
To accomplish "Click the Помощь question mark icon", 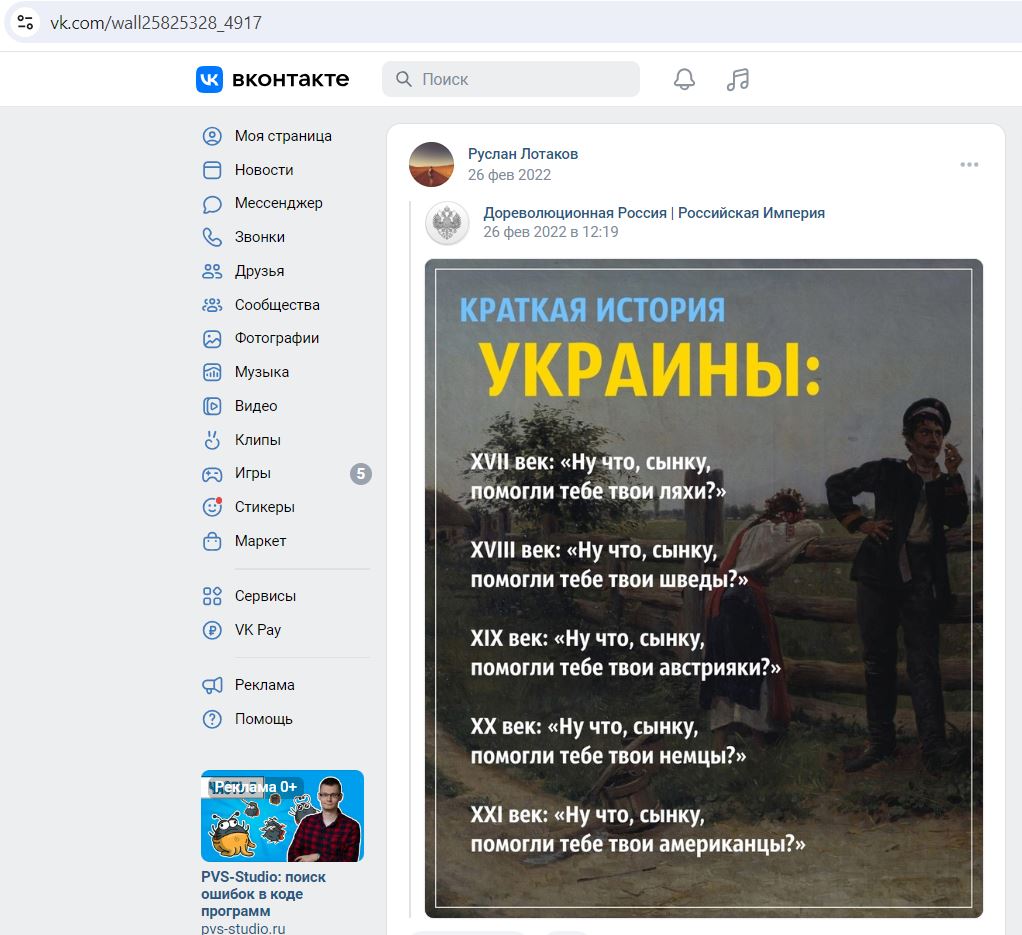I will click(212, 719).
